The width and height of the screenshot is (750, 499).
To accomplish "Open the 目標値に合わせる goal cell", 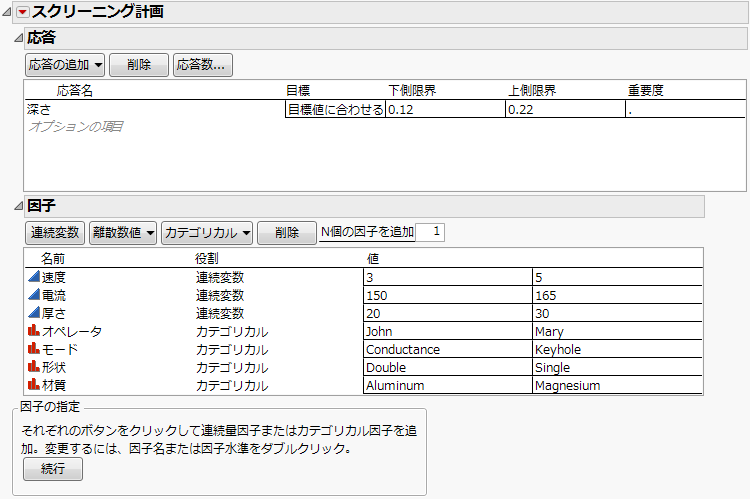I will (335, 110).
